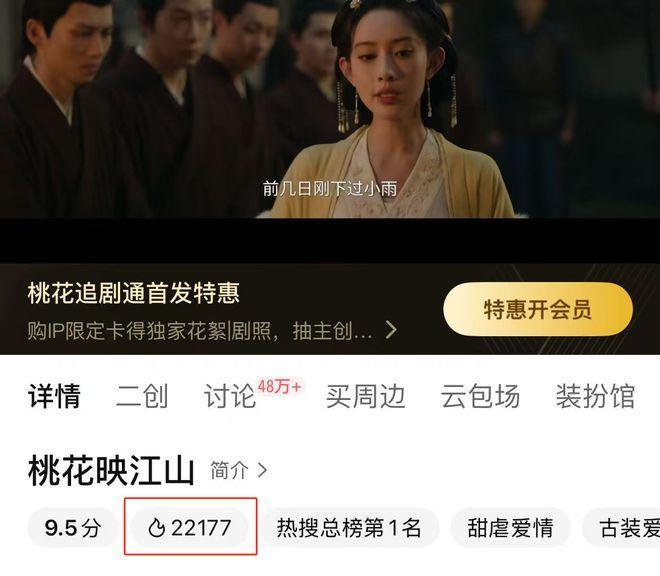Screen dimensions: 660x576
Task: Tap the flame heat icon beside 22177
Action: [x=157, y=527]
